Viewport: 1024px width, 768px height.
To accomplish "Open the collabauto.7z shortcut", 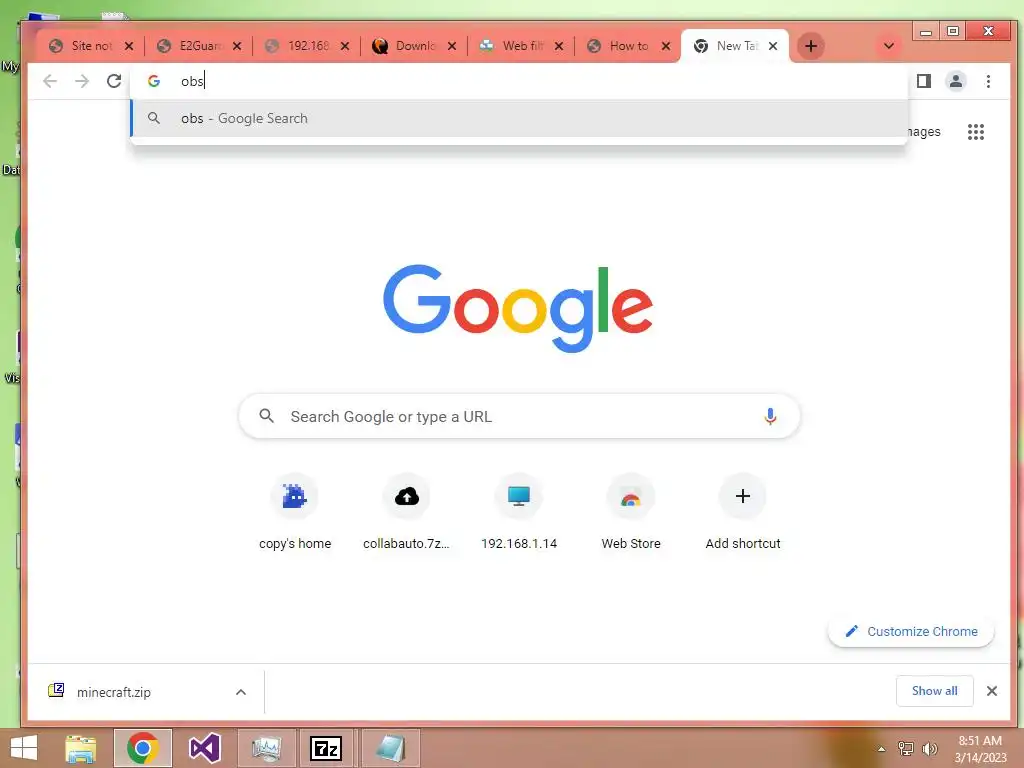I will (406, 514).
